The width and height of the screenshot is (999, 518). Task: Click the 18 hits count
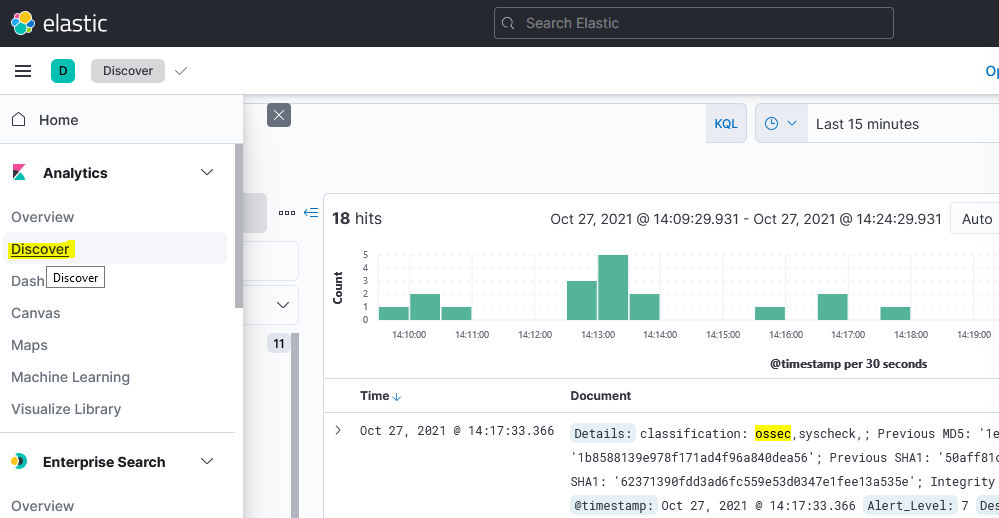point(357,219)
